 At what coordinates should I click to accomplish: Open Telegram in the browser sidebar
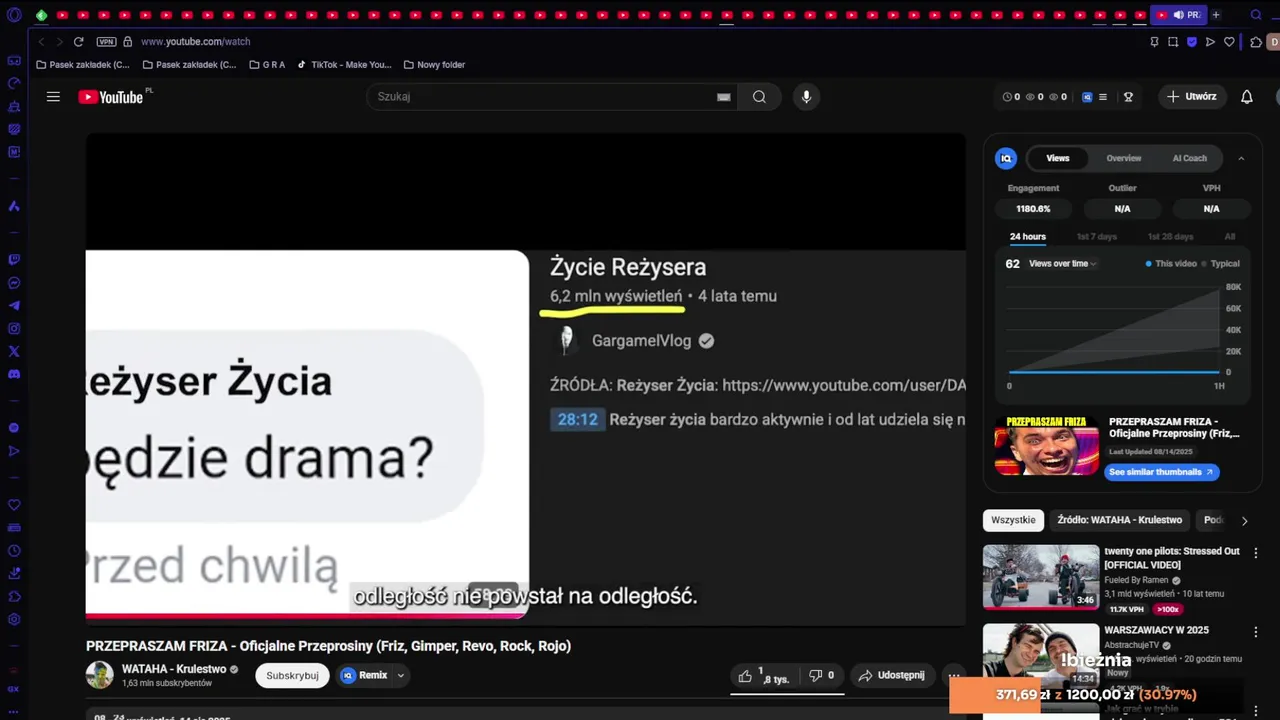(x=14, y=305)
